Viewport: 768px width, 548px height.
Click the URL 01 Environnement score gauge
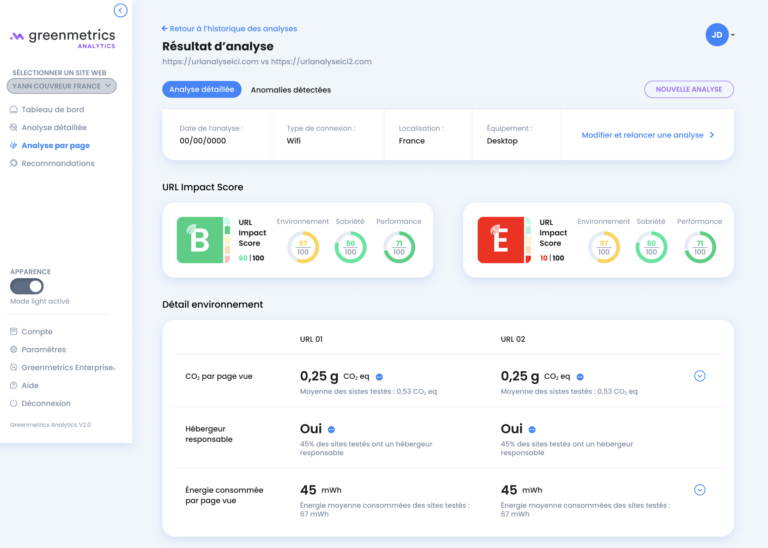tap(303, 247)
